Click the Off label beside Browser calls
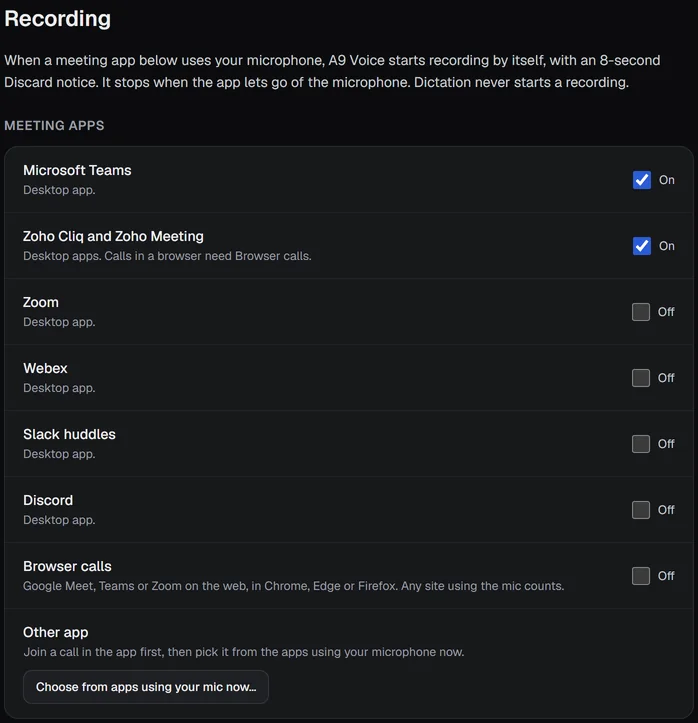Screen dimensions: 698x723 666,575
